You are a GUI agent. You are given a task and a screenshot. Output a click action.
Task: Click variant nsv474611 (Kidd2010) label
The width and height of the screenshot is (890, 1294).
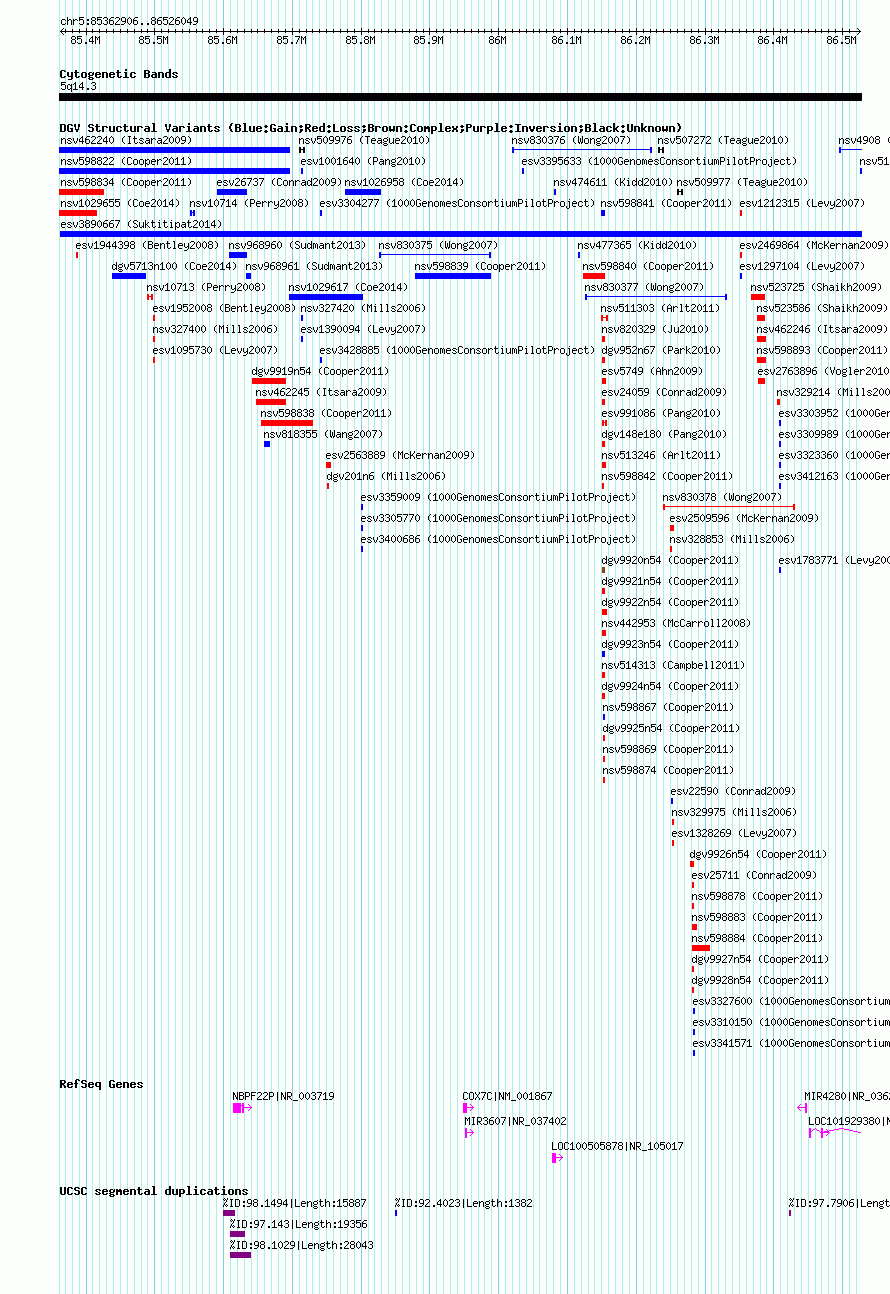pyautogui.click(x=613, y=182)
